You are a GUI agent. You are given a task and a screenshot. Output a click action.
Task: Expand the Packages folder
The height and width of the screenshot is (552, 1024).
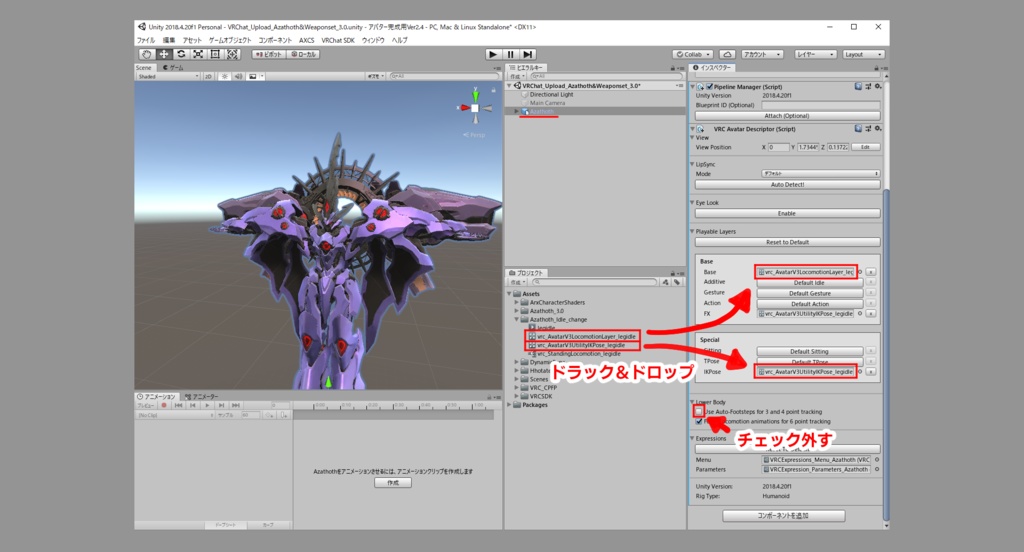pyautogui.click(x=510, y=405)
